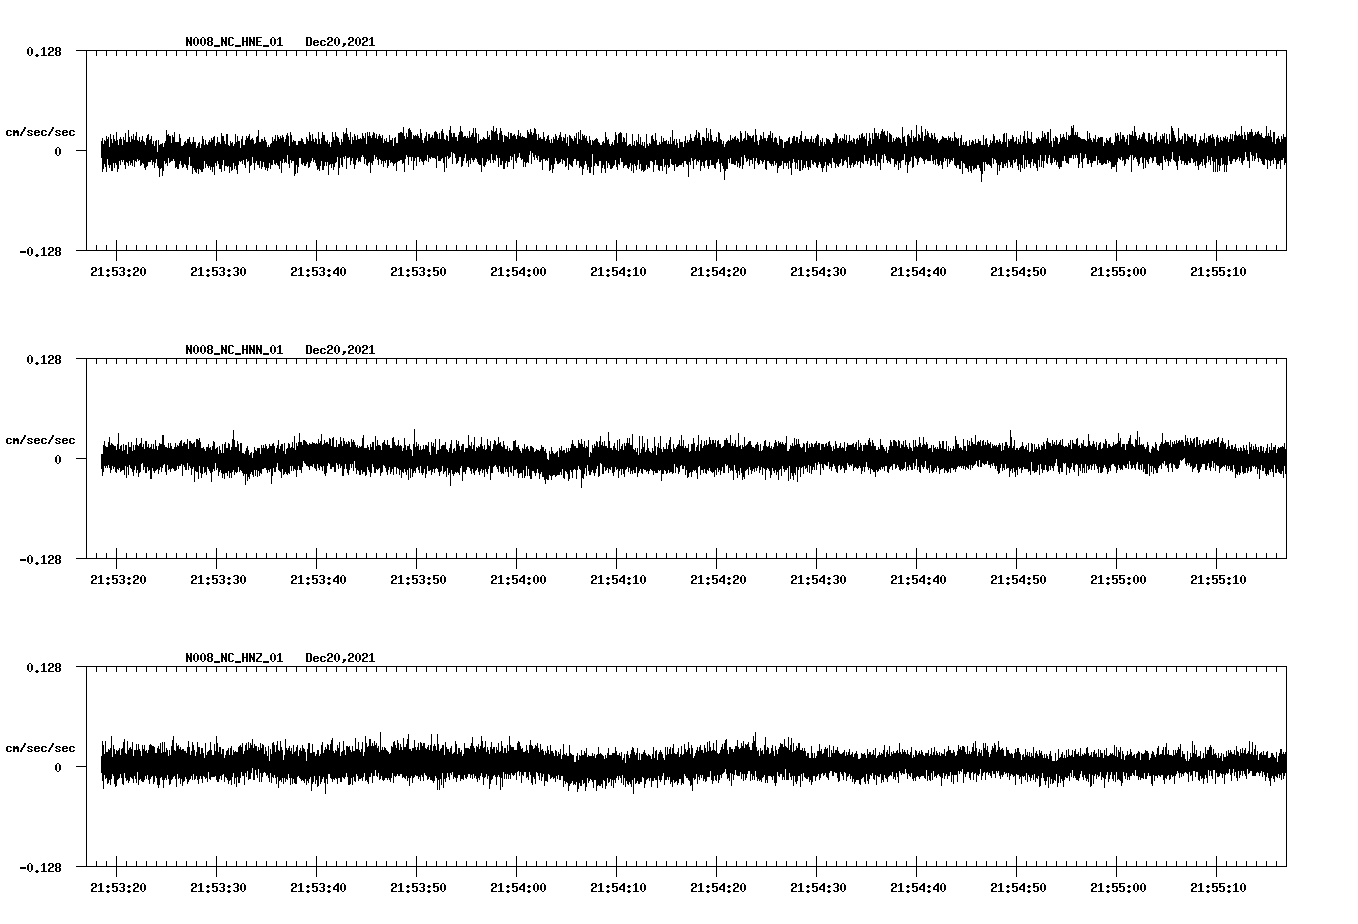Click the 21:53:30 time label on HNN plot
The height and width of the screenshot is (924, 1358).
[218, 579]
